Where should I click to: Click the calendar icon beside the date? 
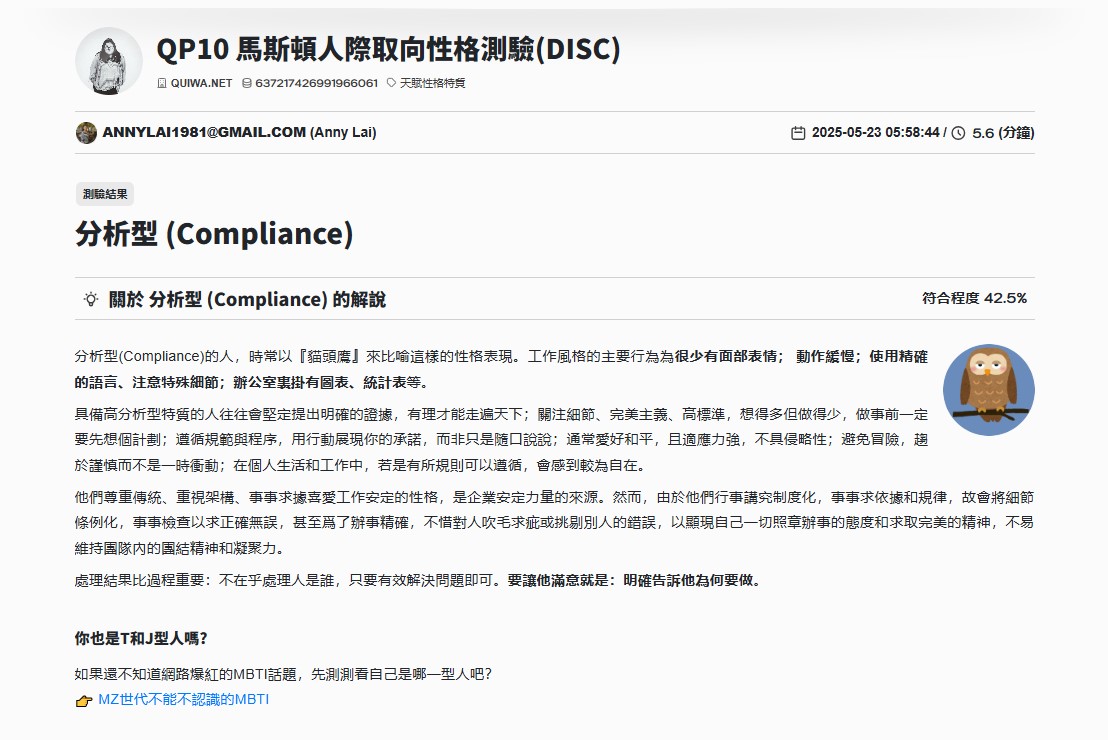pos(798,133)
